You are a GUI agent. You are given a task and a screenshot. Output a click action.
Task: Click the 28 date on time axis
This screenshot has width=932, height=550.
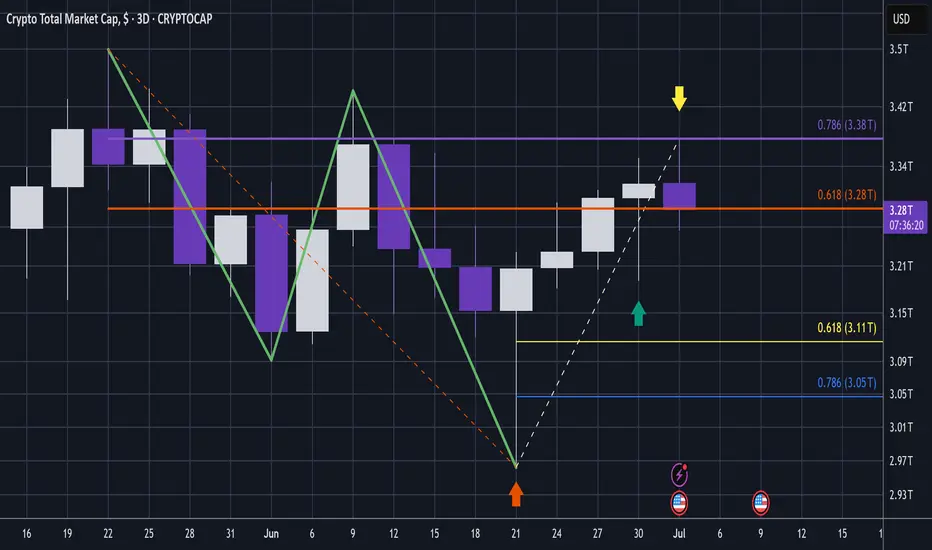click(x=190, y=533)
